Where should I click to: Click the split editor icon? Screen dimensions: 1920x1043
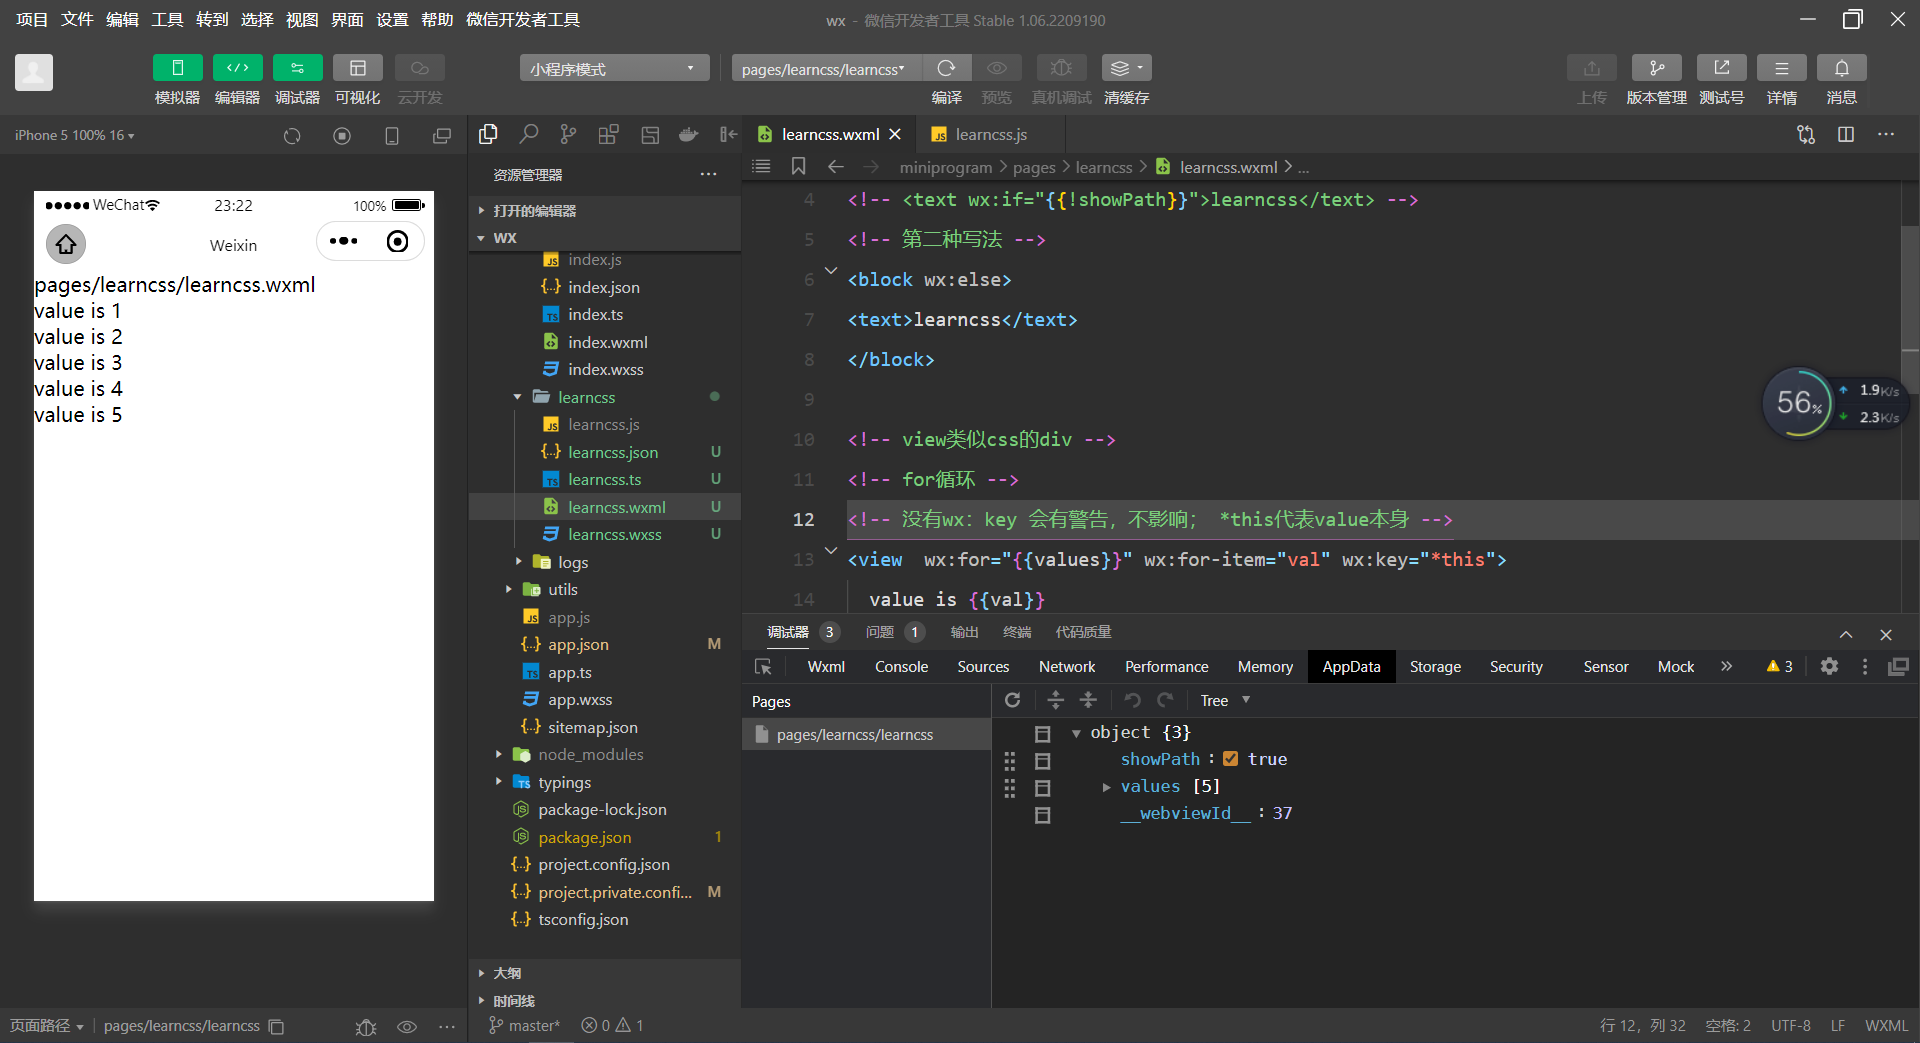[1846, 135]
